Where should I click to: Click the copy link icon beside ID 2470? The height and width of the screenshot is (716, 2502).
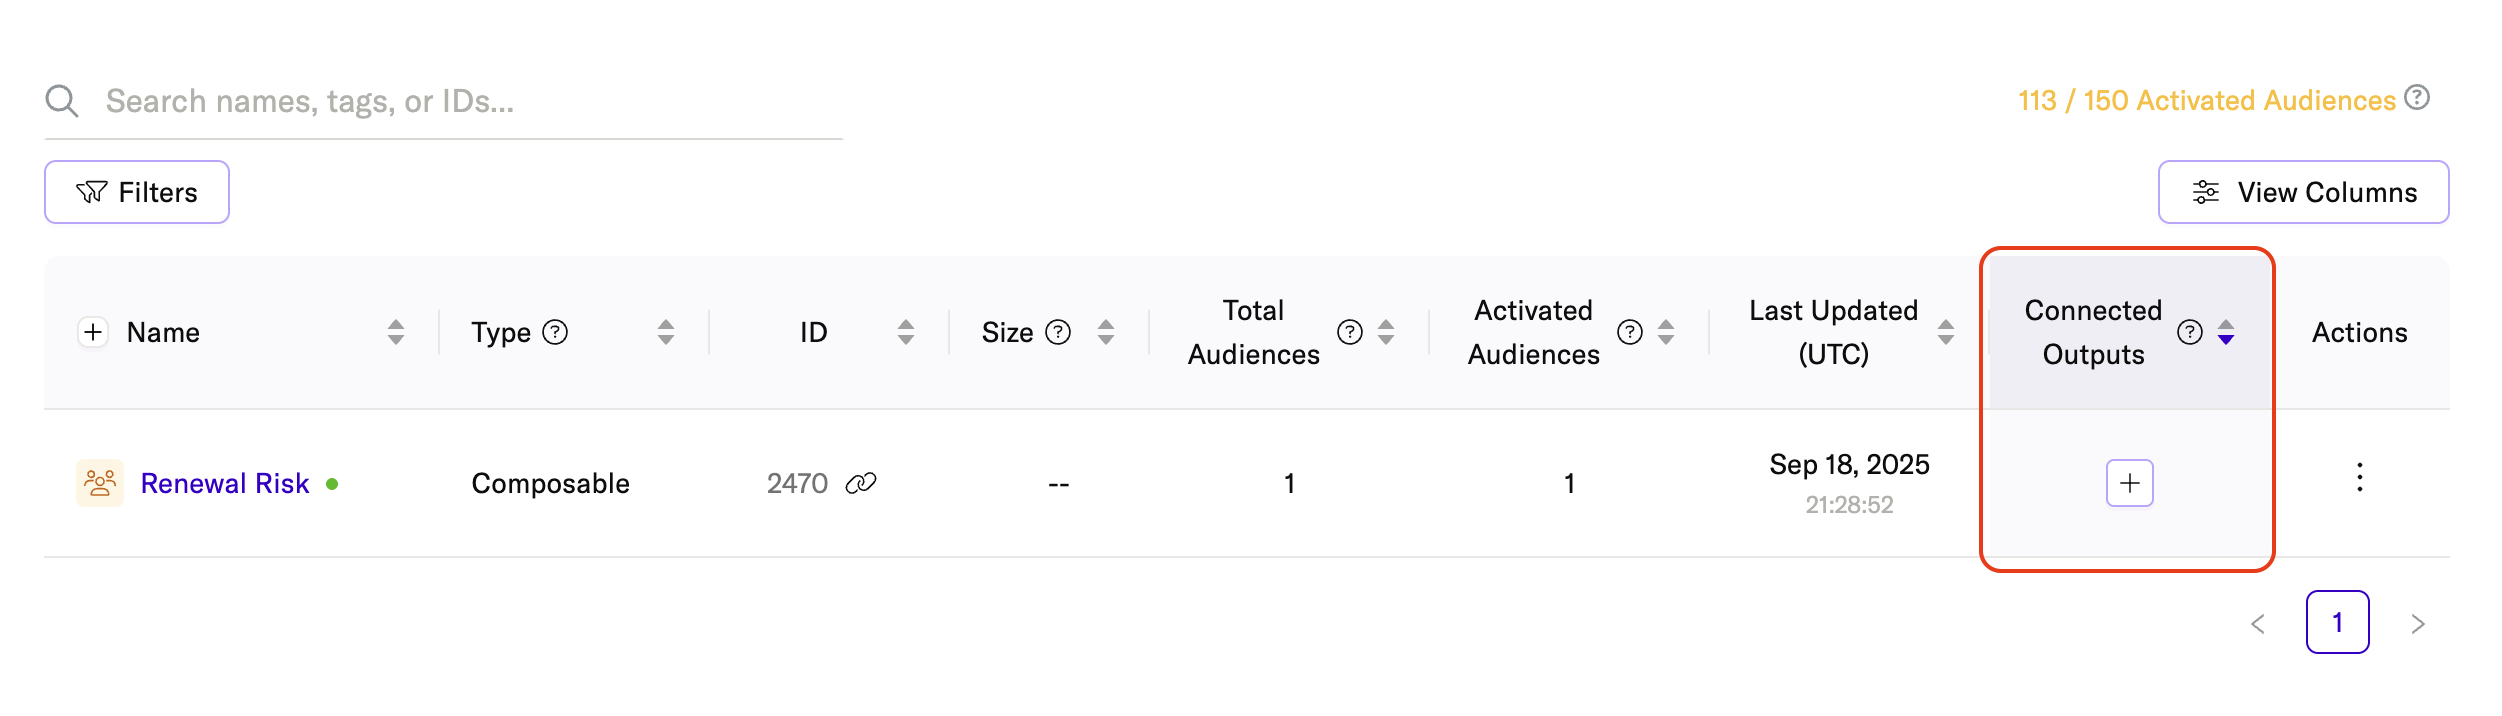click(861, 484)
